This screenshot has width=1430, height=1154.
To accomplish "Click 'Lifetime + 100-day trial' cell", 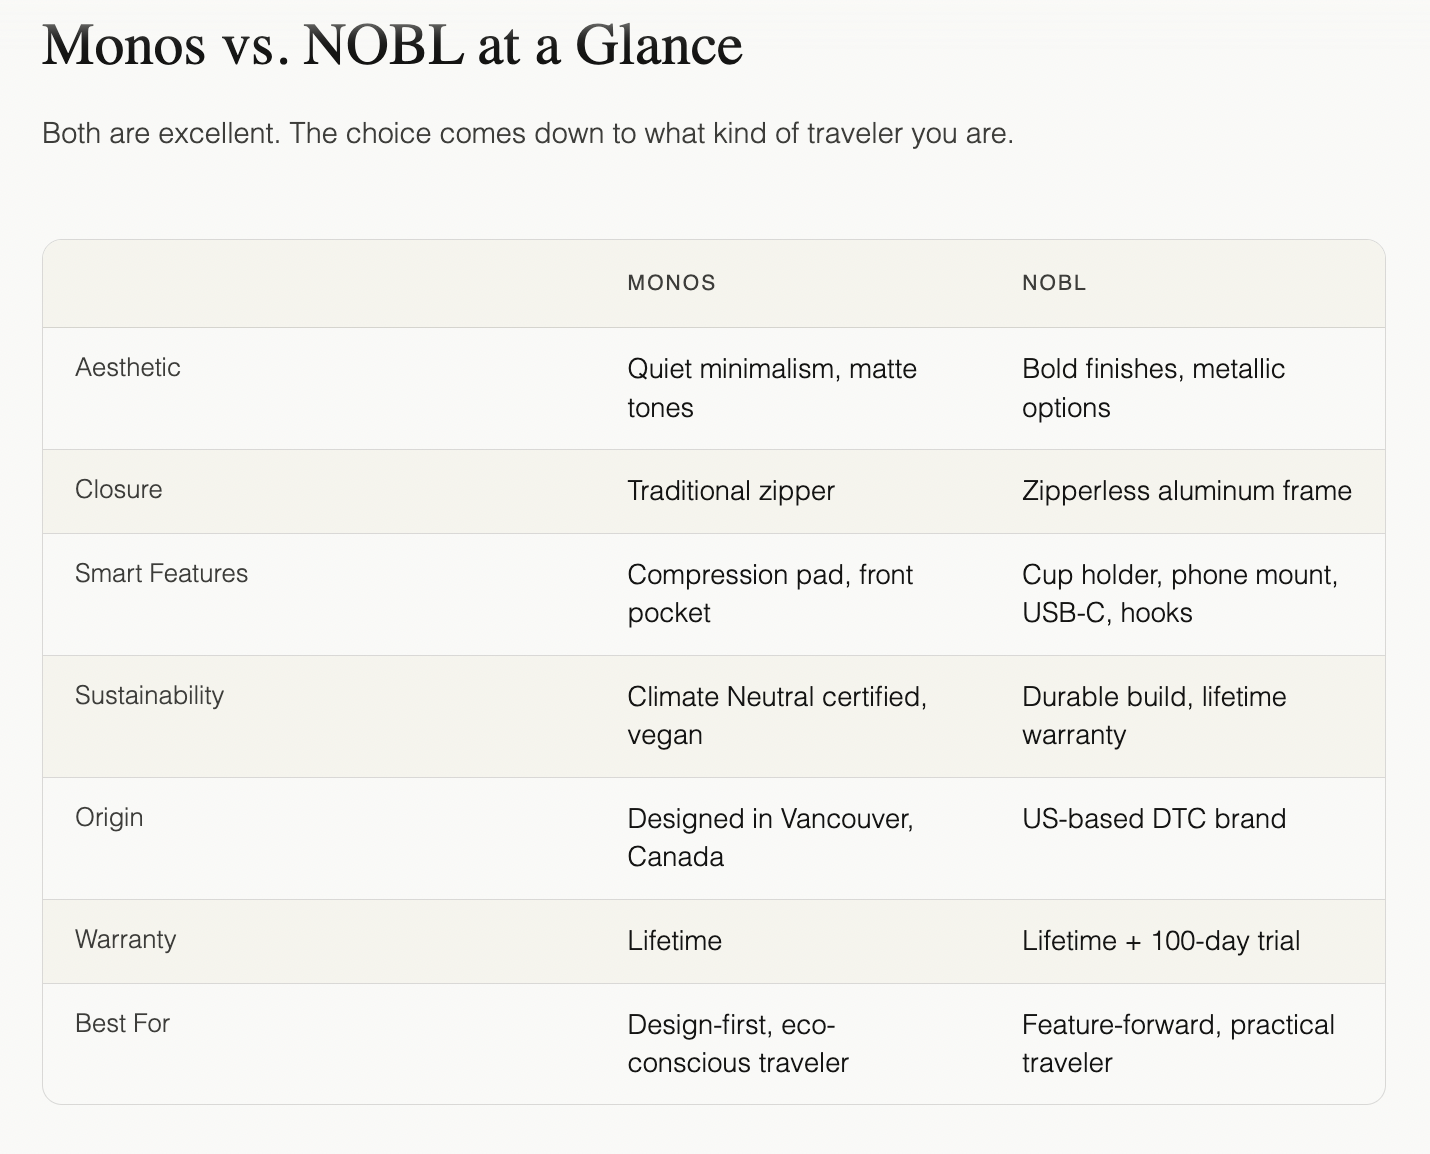I will (x=1160, y=941).
